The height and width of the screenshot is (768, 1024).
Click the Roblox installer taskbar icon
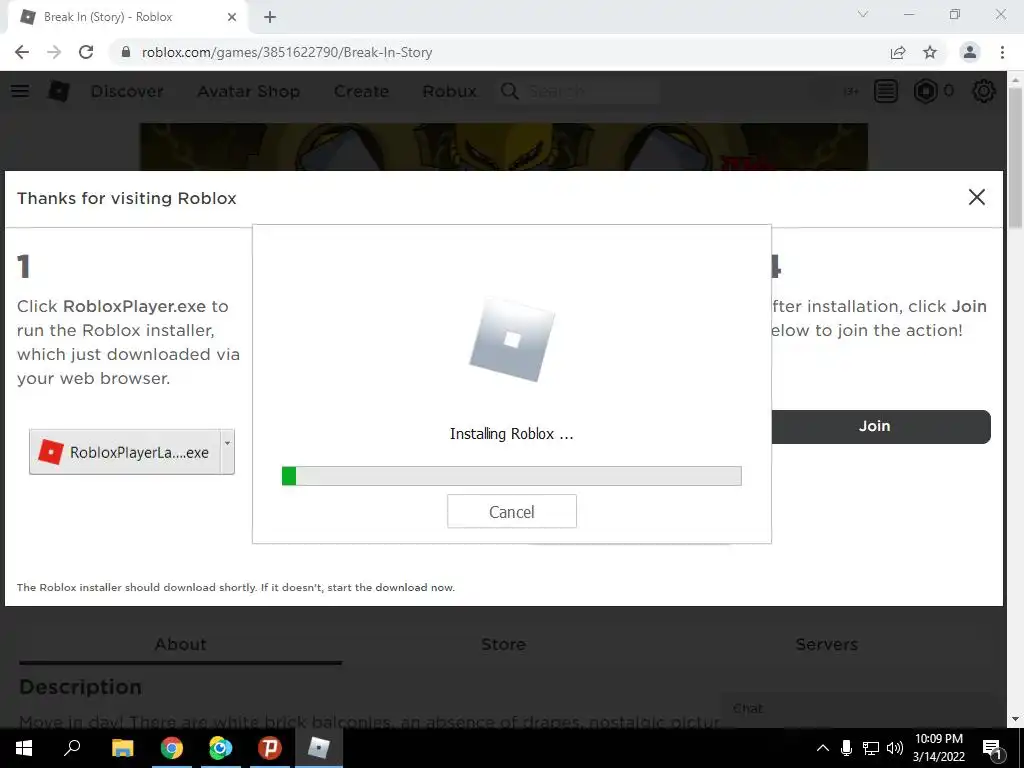coord(319,748)
